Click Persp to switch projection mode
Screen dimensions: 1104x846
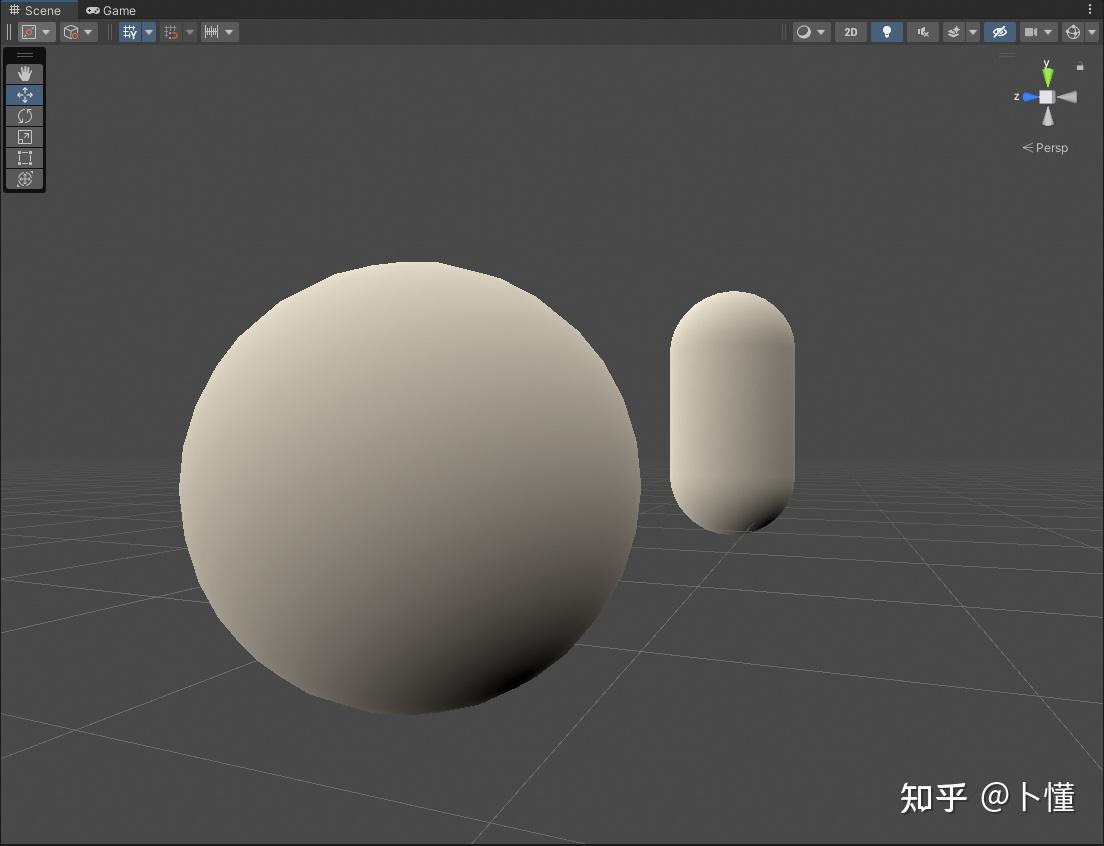coord(1050,147)
